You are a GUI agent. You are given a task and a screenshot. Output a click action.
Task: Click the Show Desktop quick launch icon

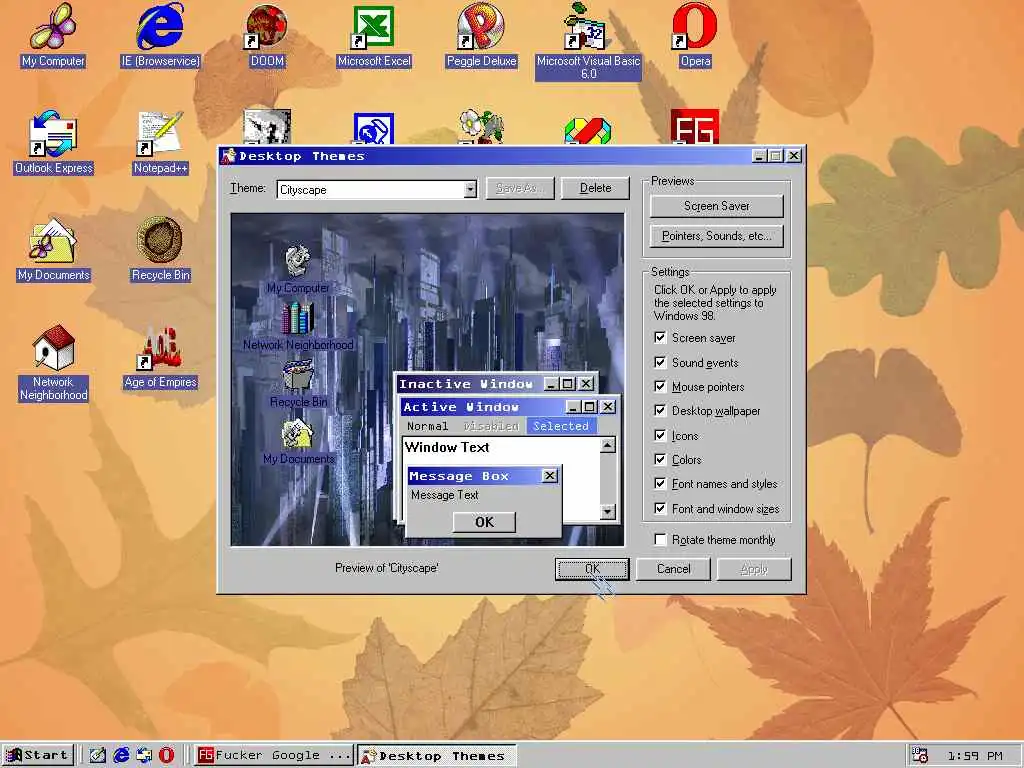97,756
